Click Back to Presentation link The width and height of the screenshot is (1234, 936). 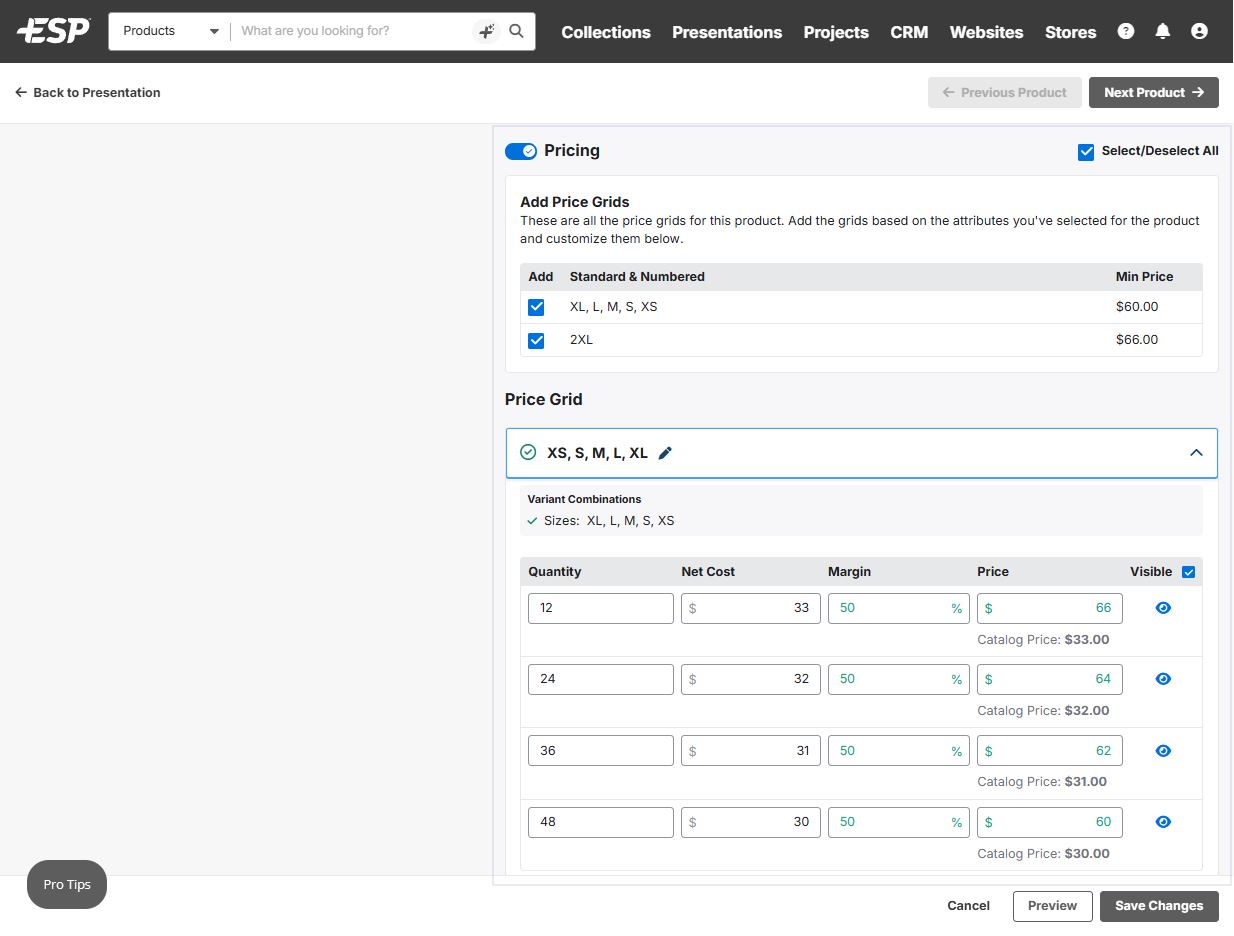88,92
